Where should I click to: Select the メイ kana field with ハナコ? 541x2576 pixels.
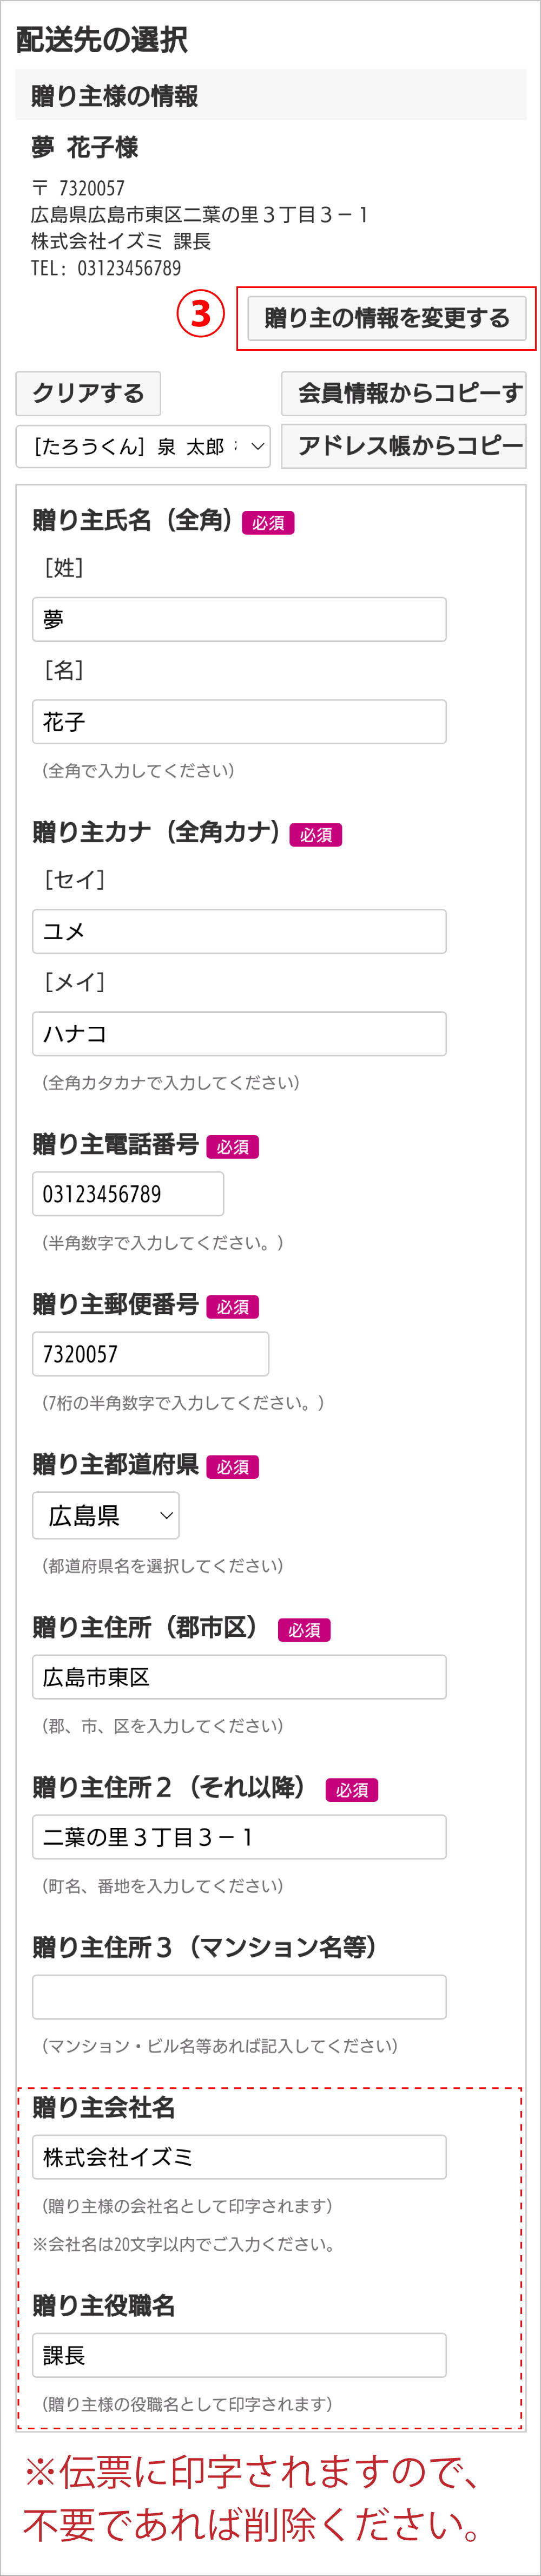point(239,1034)
